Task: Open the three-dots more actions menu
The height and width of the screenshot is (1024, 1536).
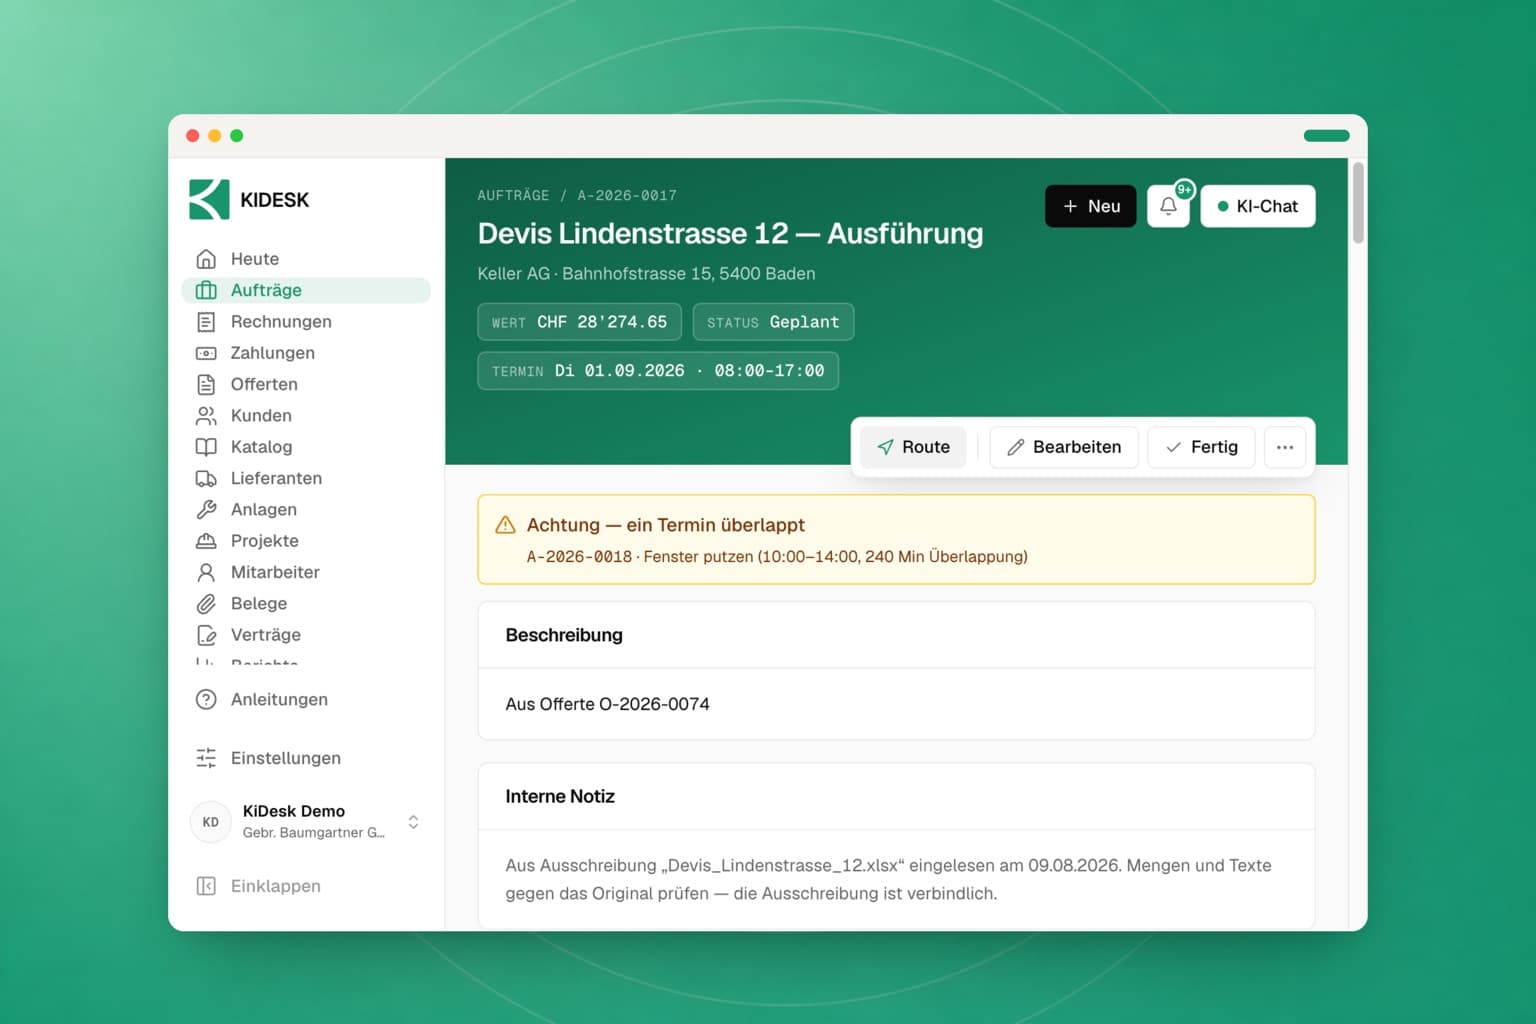Action: (x=1285, y=447)
